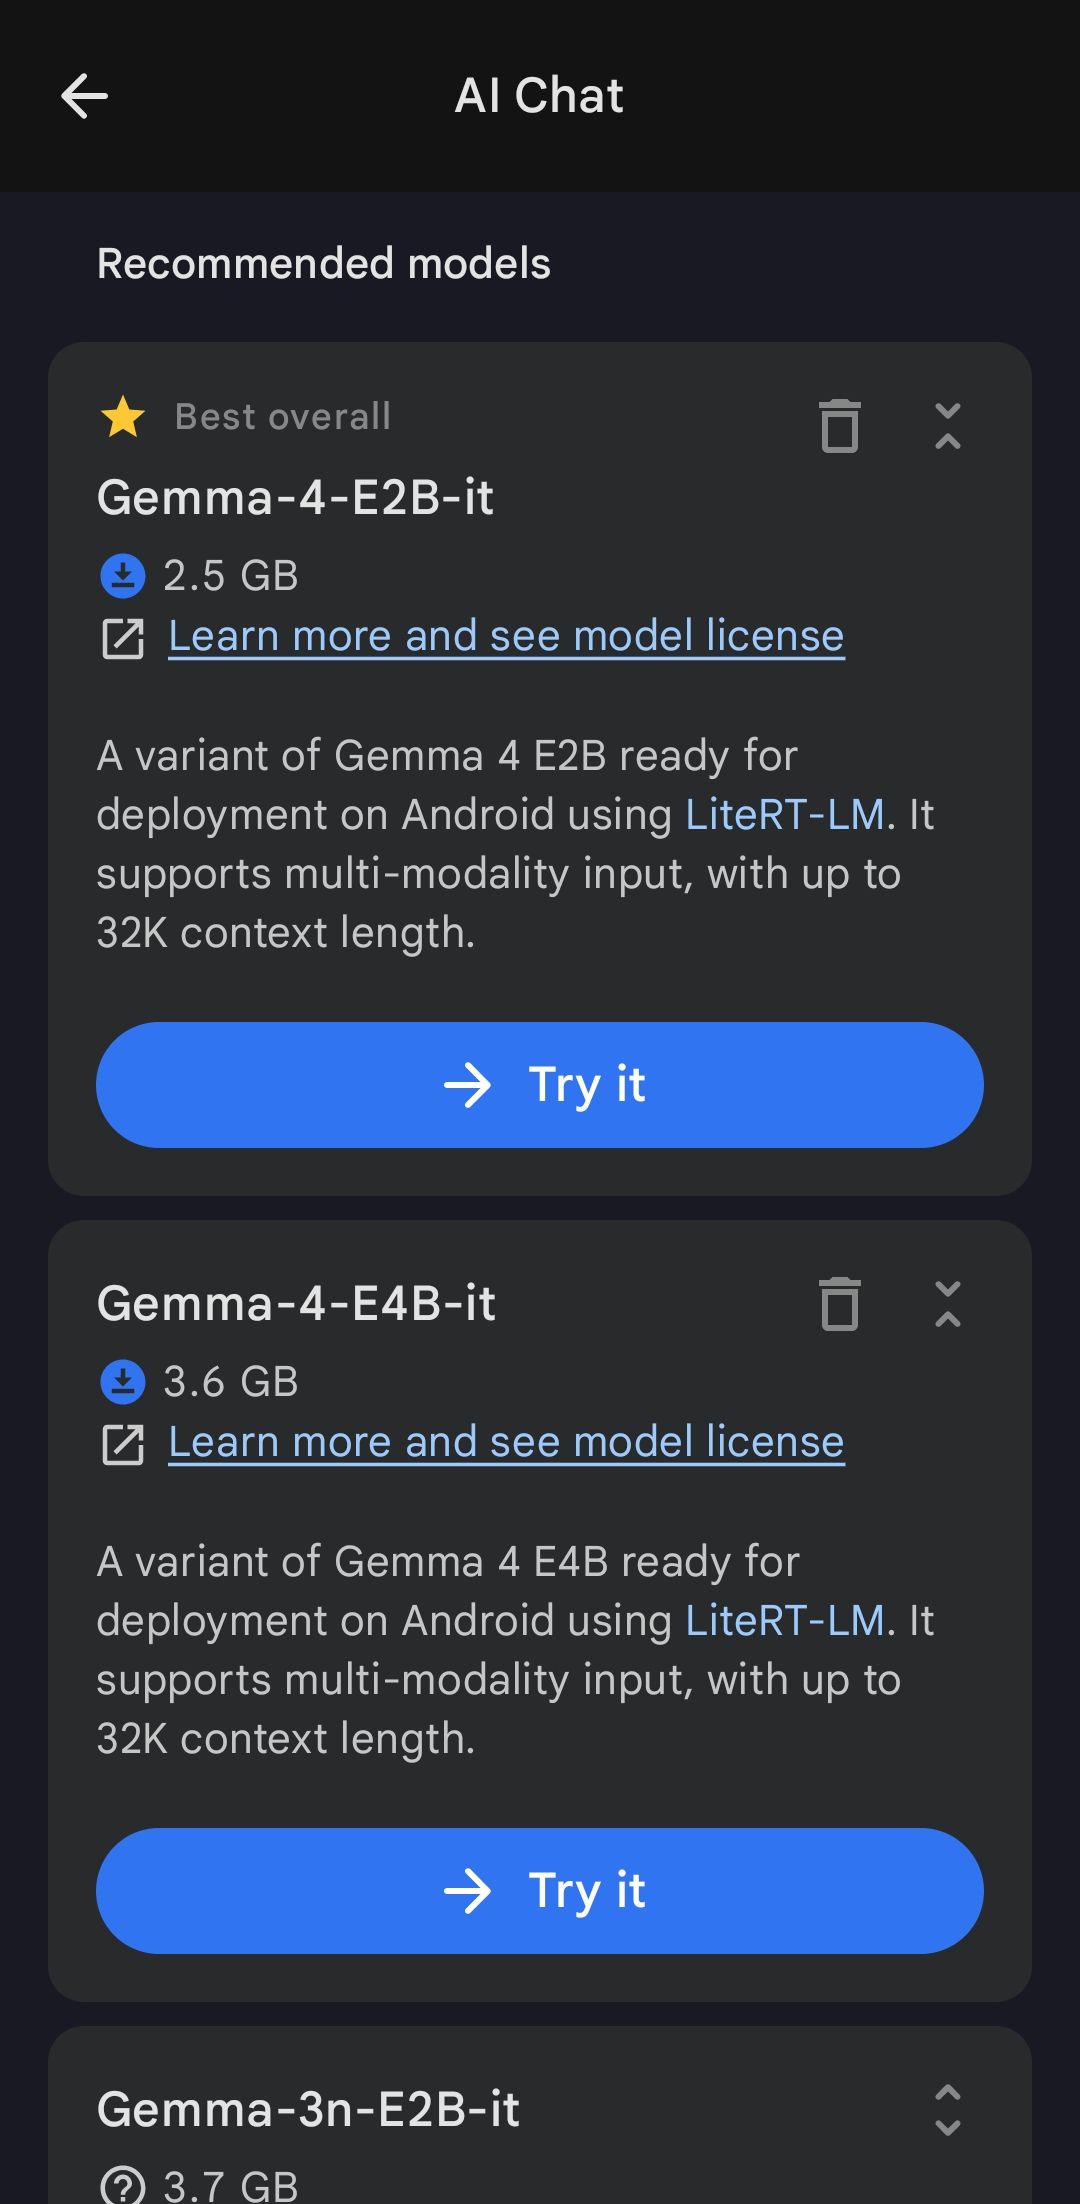Open Gemma-4-E4B-it model license link
Screen dimensions: 1080x2204
point(506,1442)
